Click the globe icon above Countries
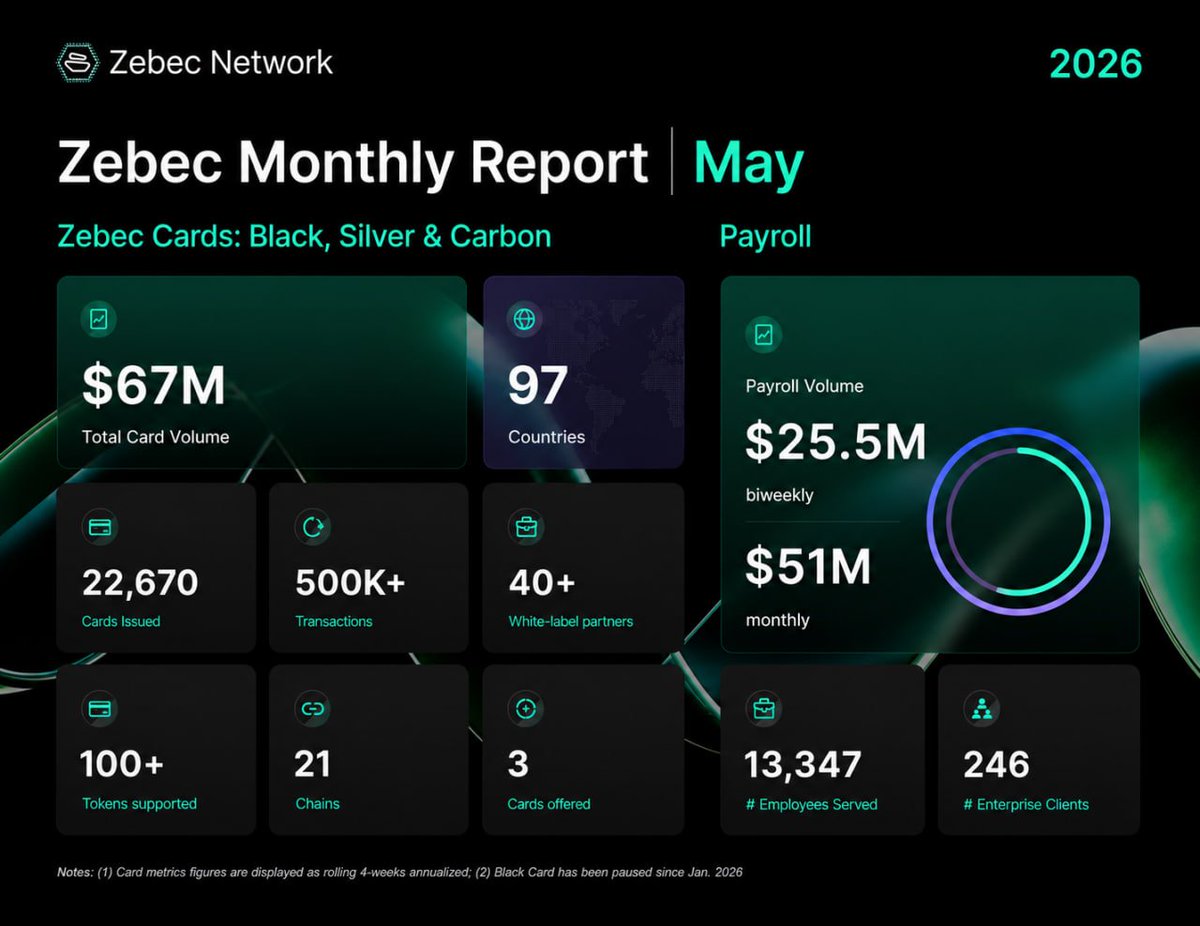This screenshot has height=926, width=1200. pyautogui.click(x=525, y=320)
